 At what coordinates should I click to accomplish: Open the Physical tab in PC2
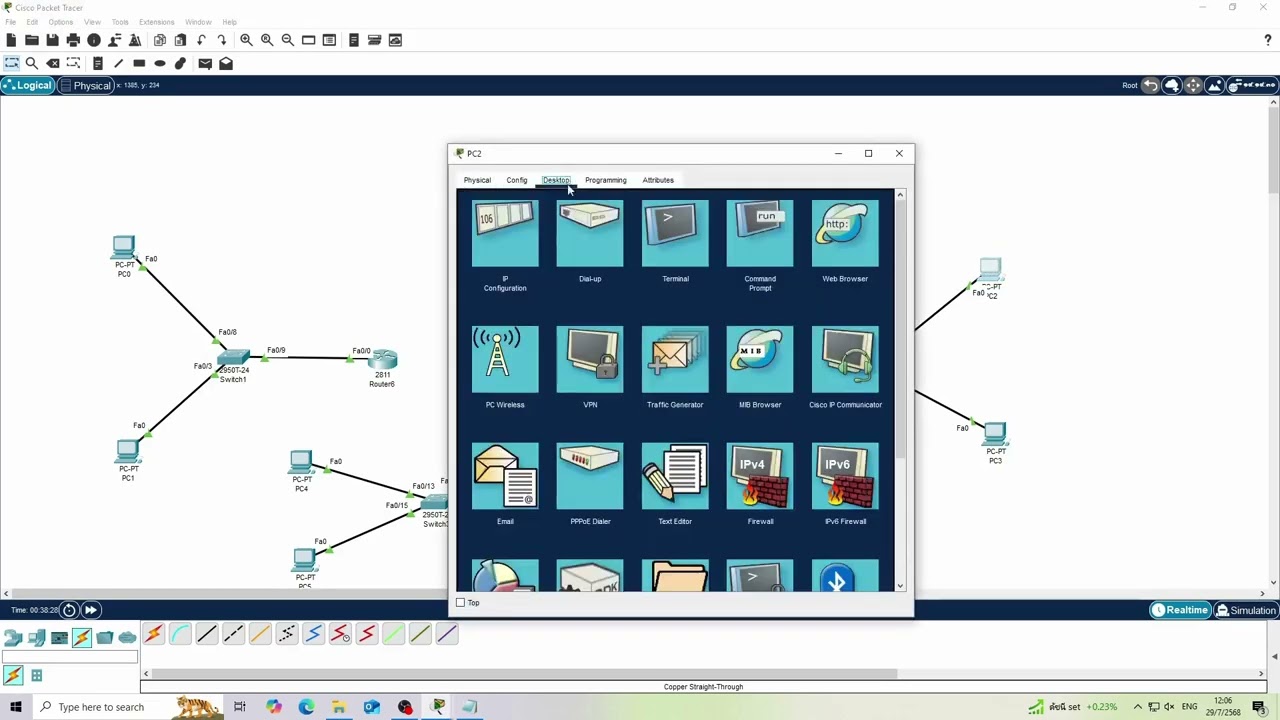(x=477, y=180)
